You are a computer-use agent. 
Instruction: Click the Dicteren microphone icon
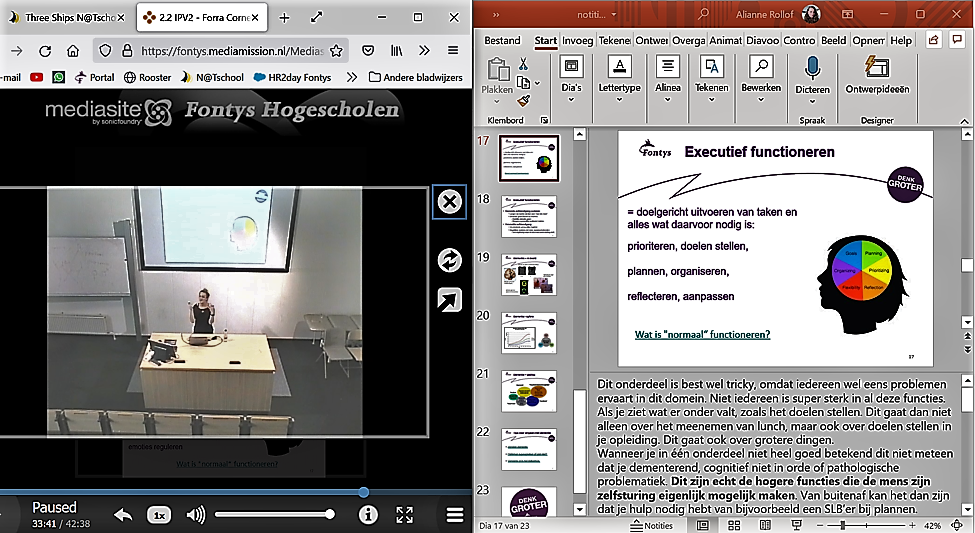point(812,68)
